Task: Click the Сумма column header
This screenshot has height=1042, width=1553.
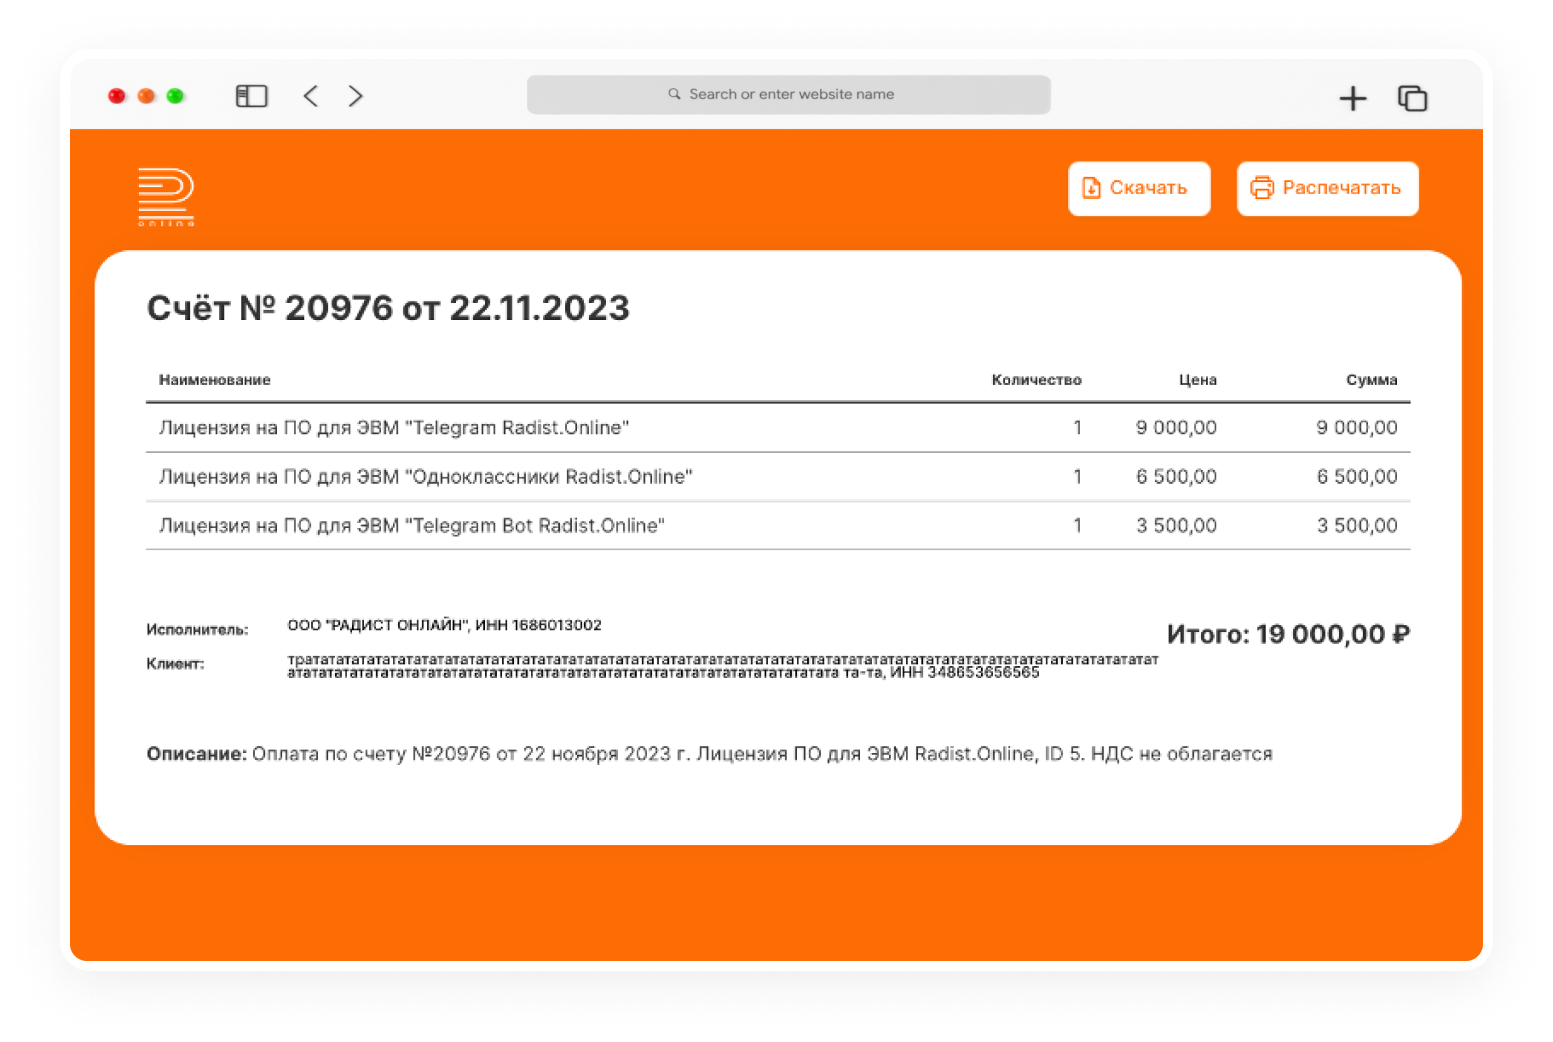Action: [x=1371, y=380]
